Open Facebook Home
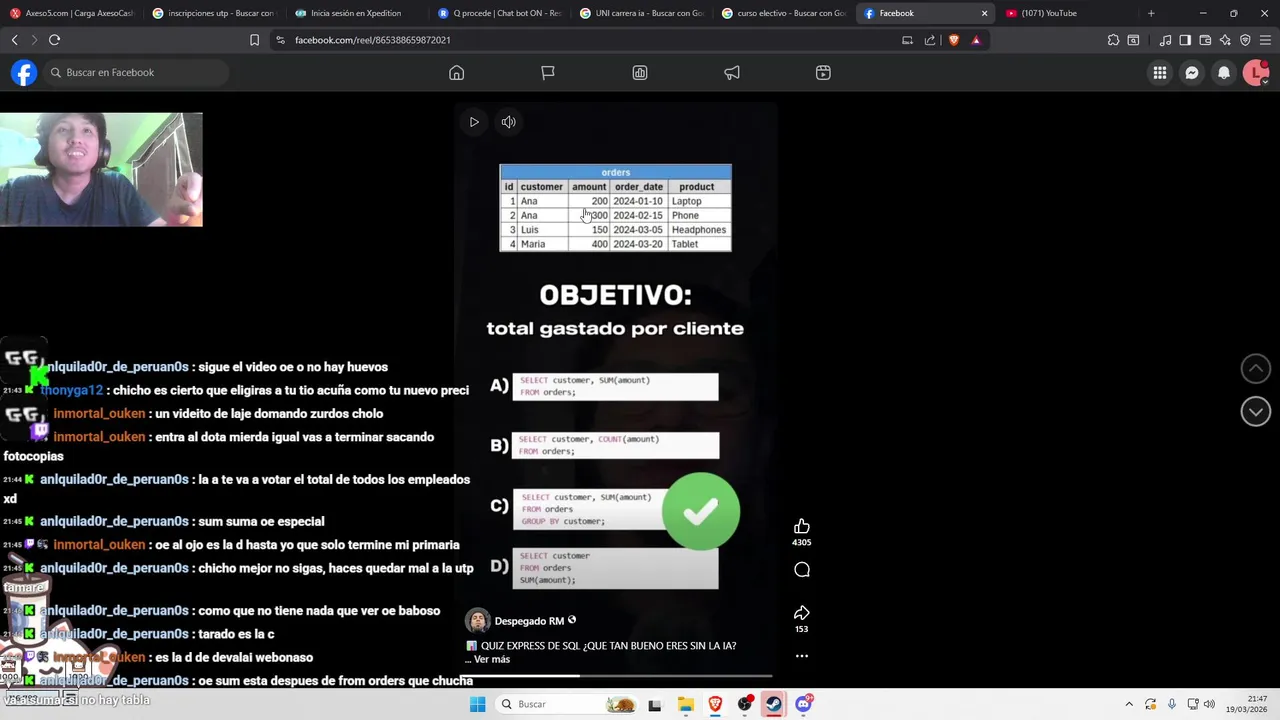Screen dimensions: 1280x720 click(x=456, y=73)
